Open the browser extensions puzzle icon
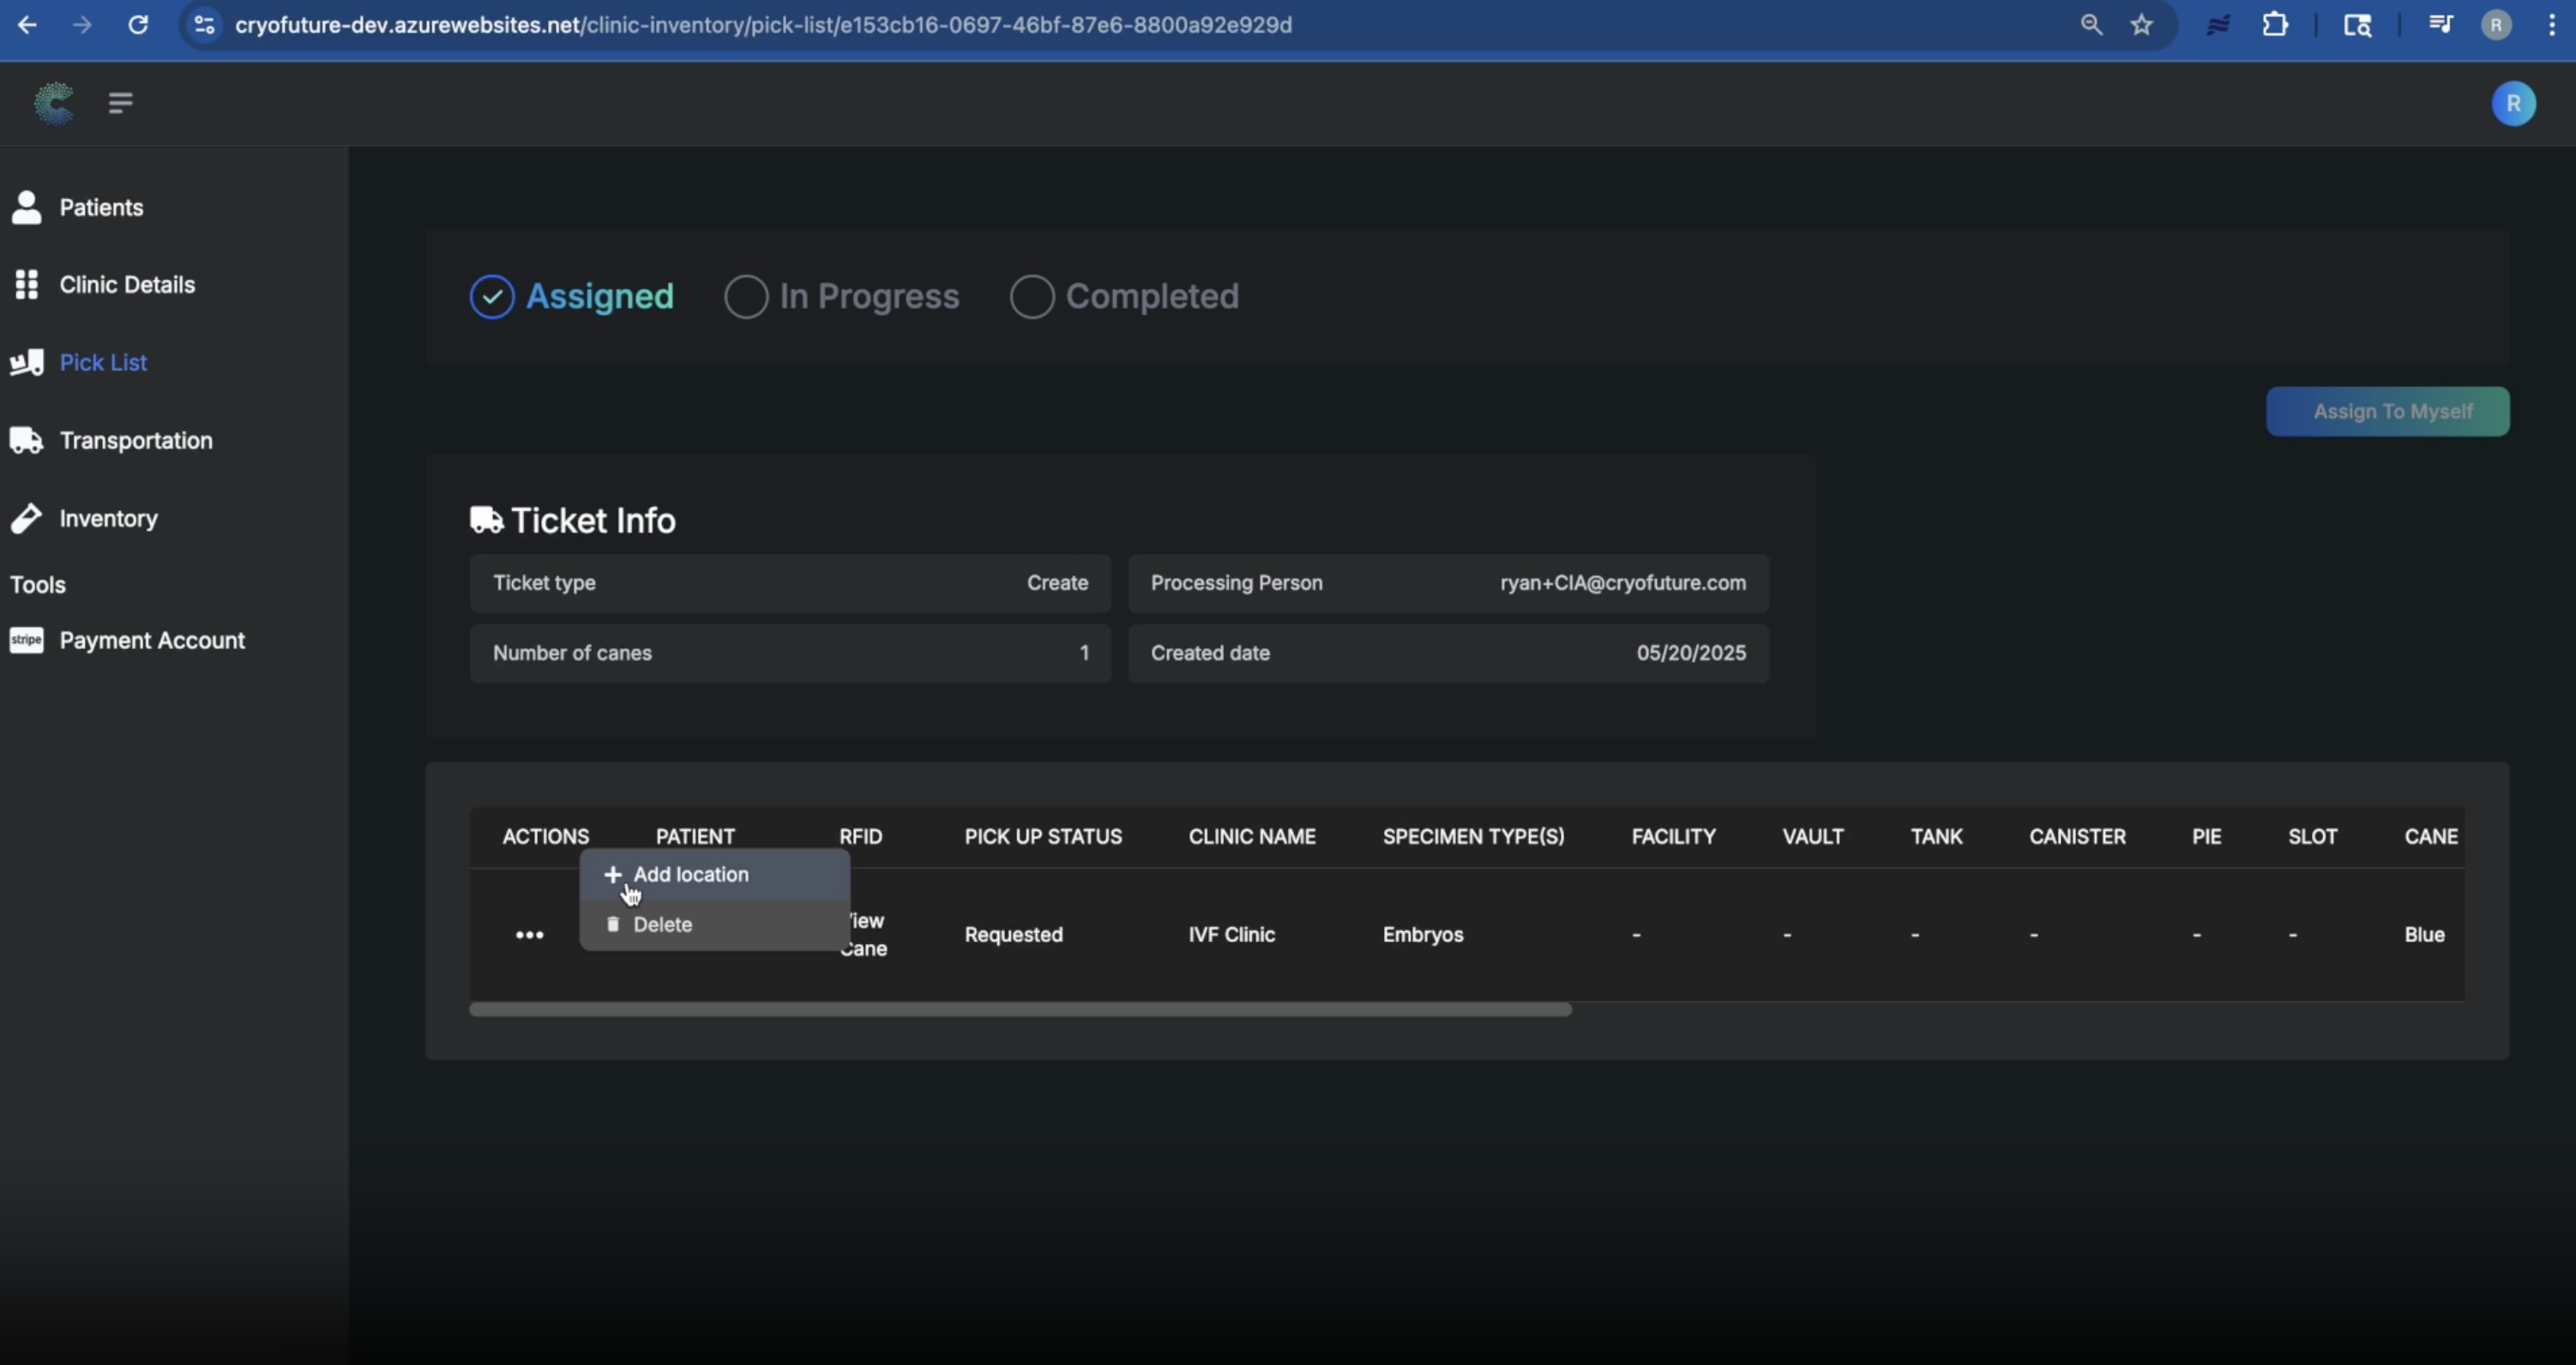2576x1365 pixels. point(2275,25)
